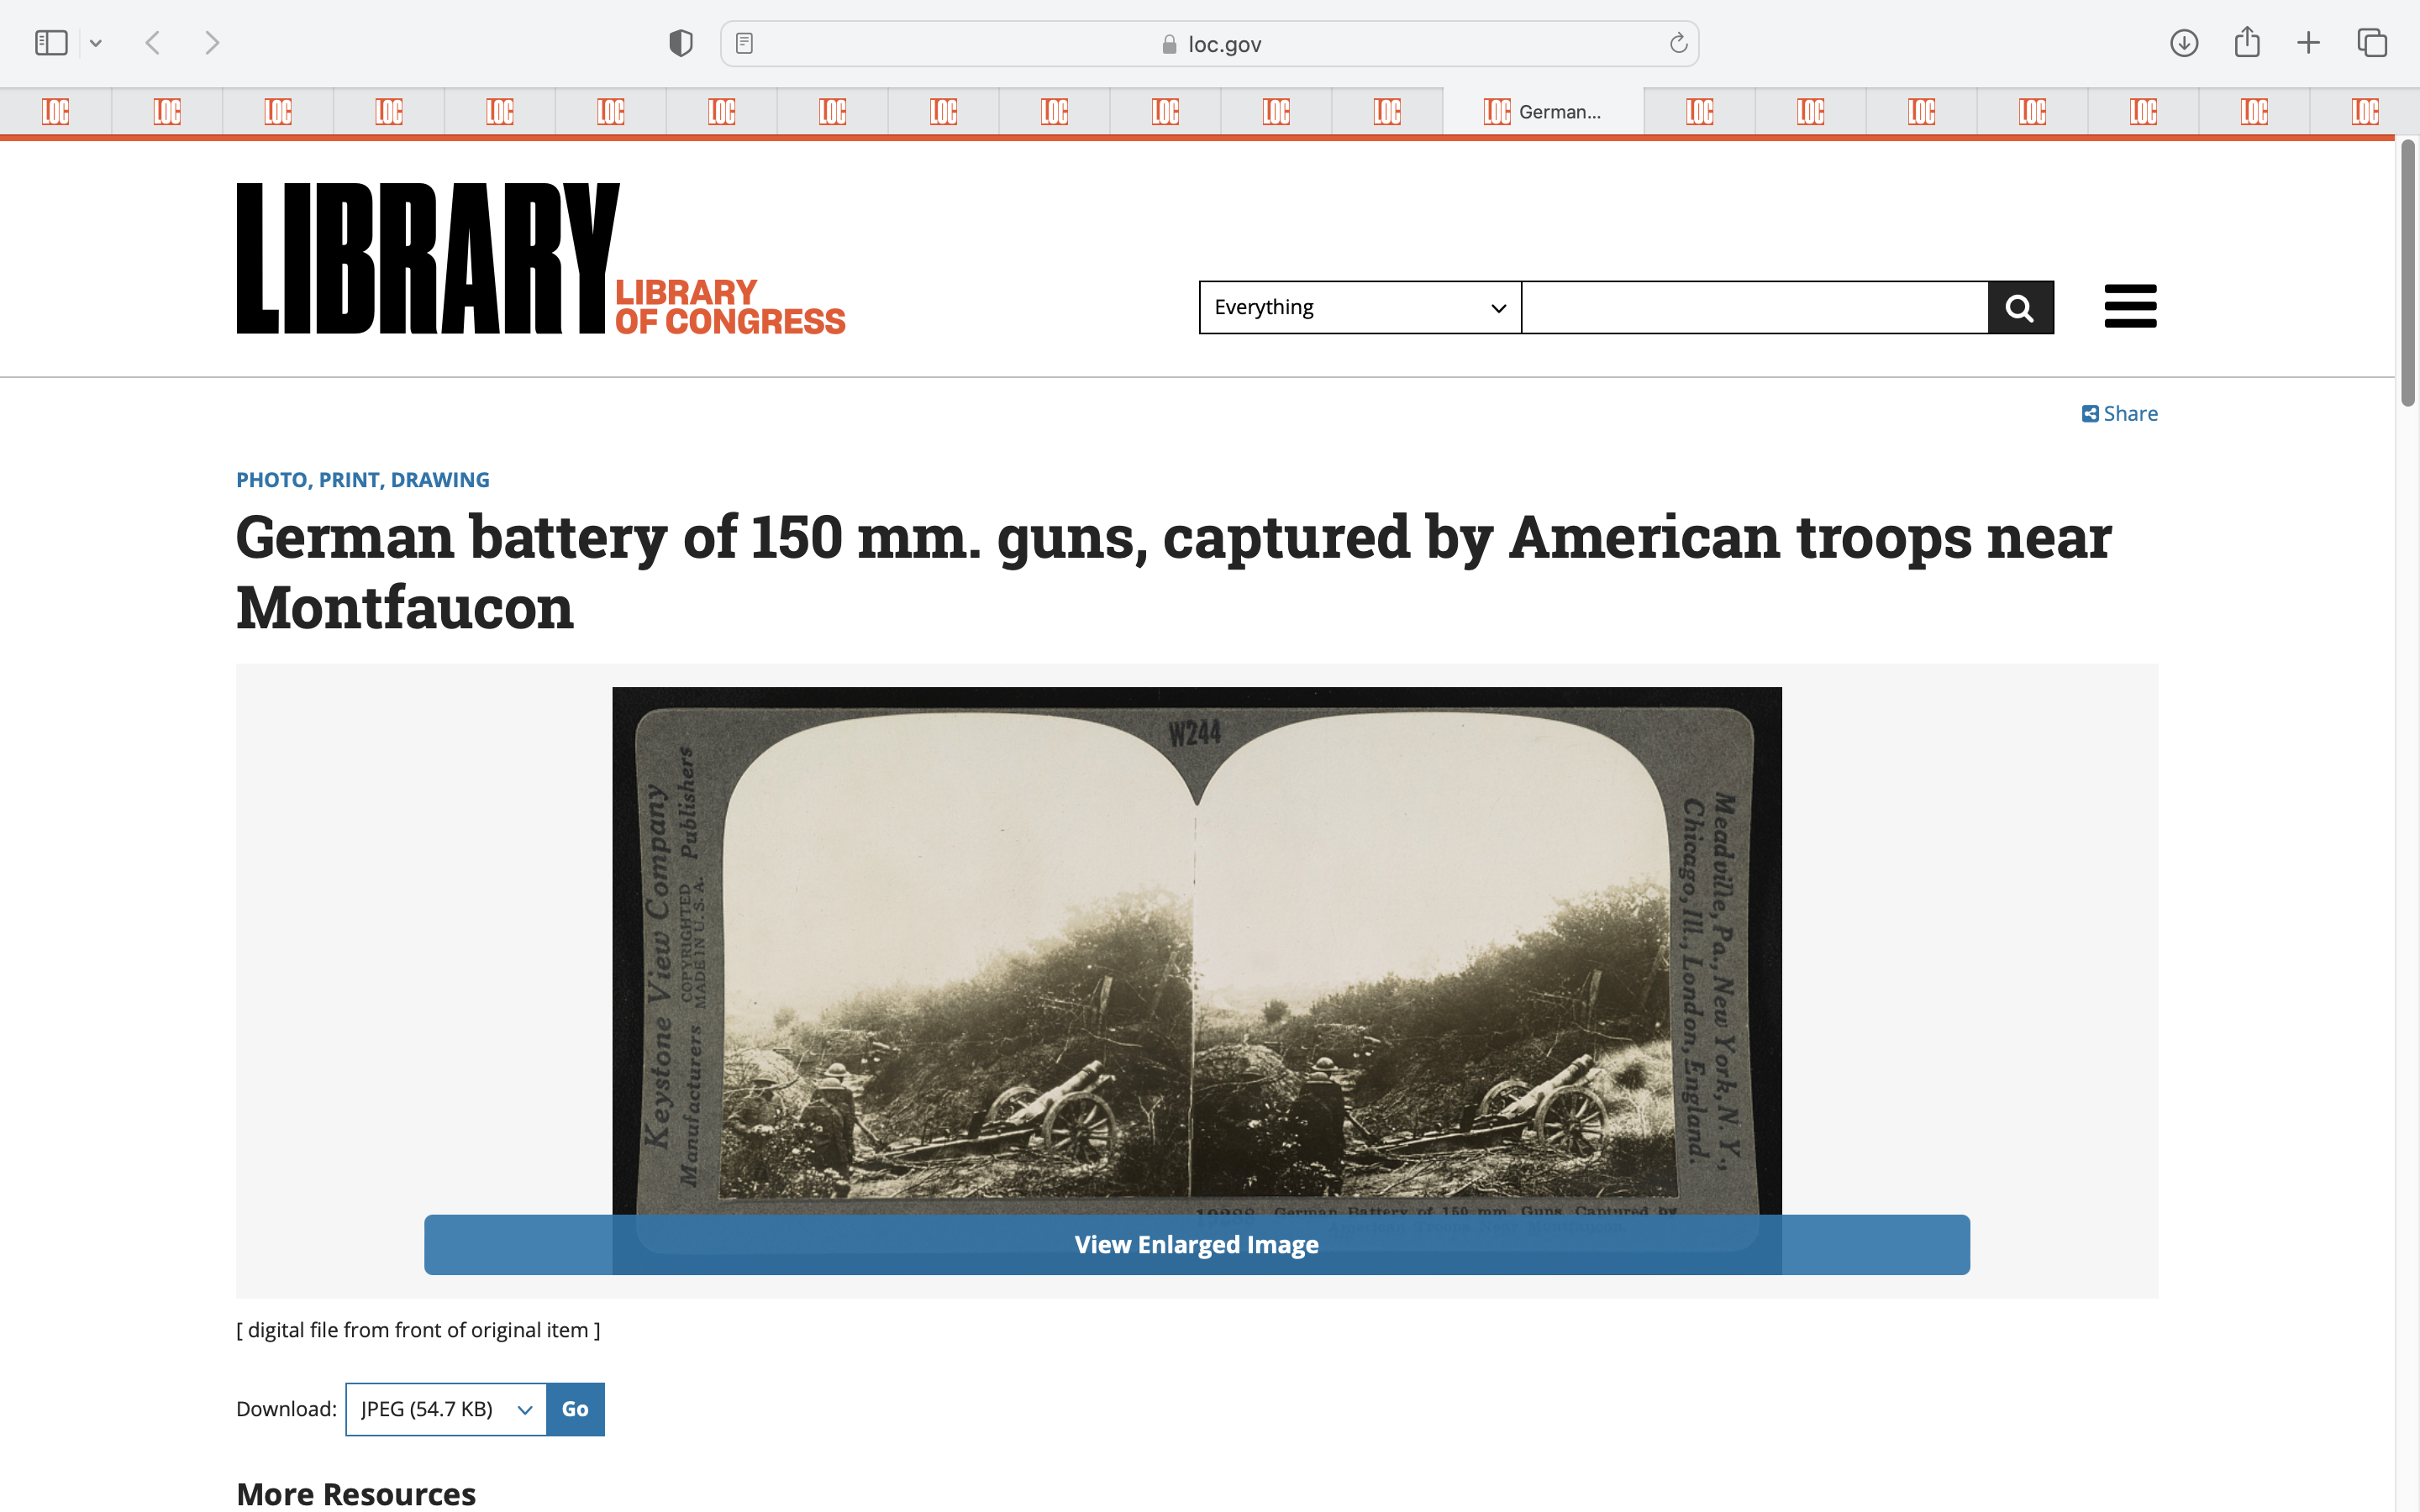The height and width of the screenshot is (1512, 2420).
Task: Open a new tab with plus icon
Action: (2308, 43)
